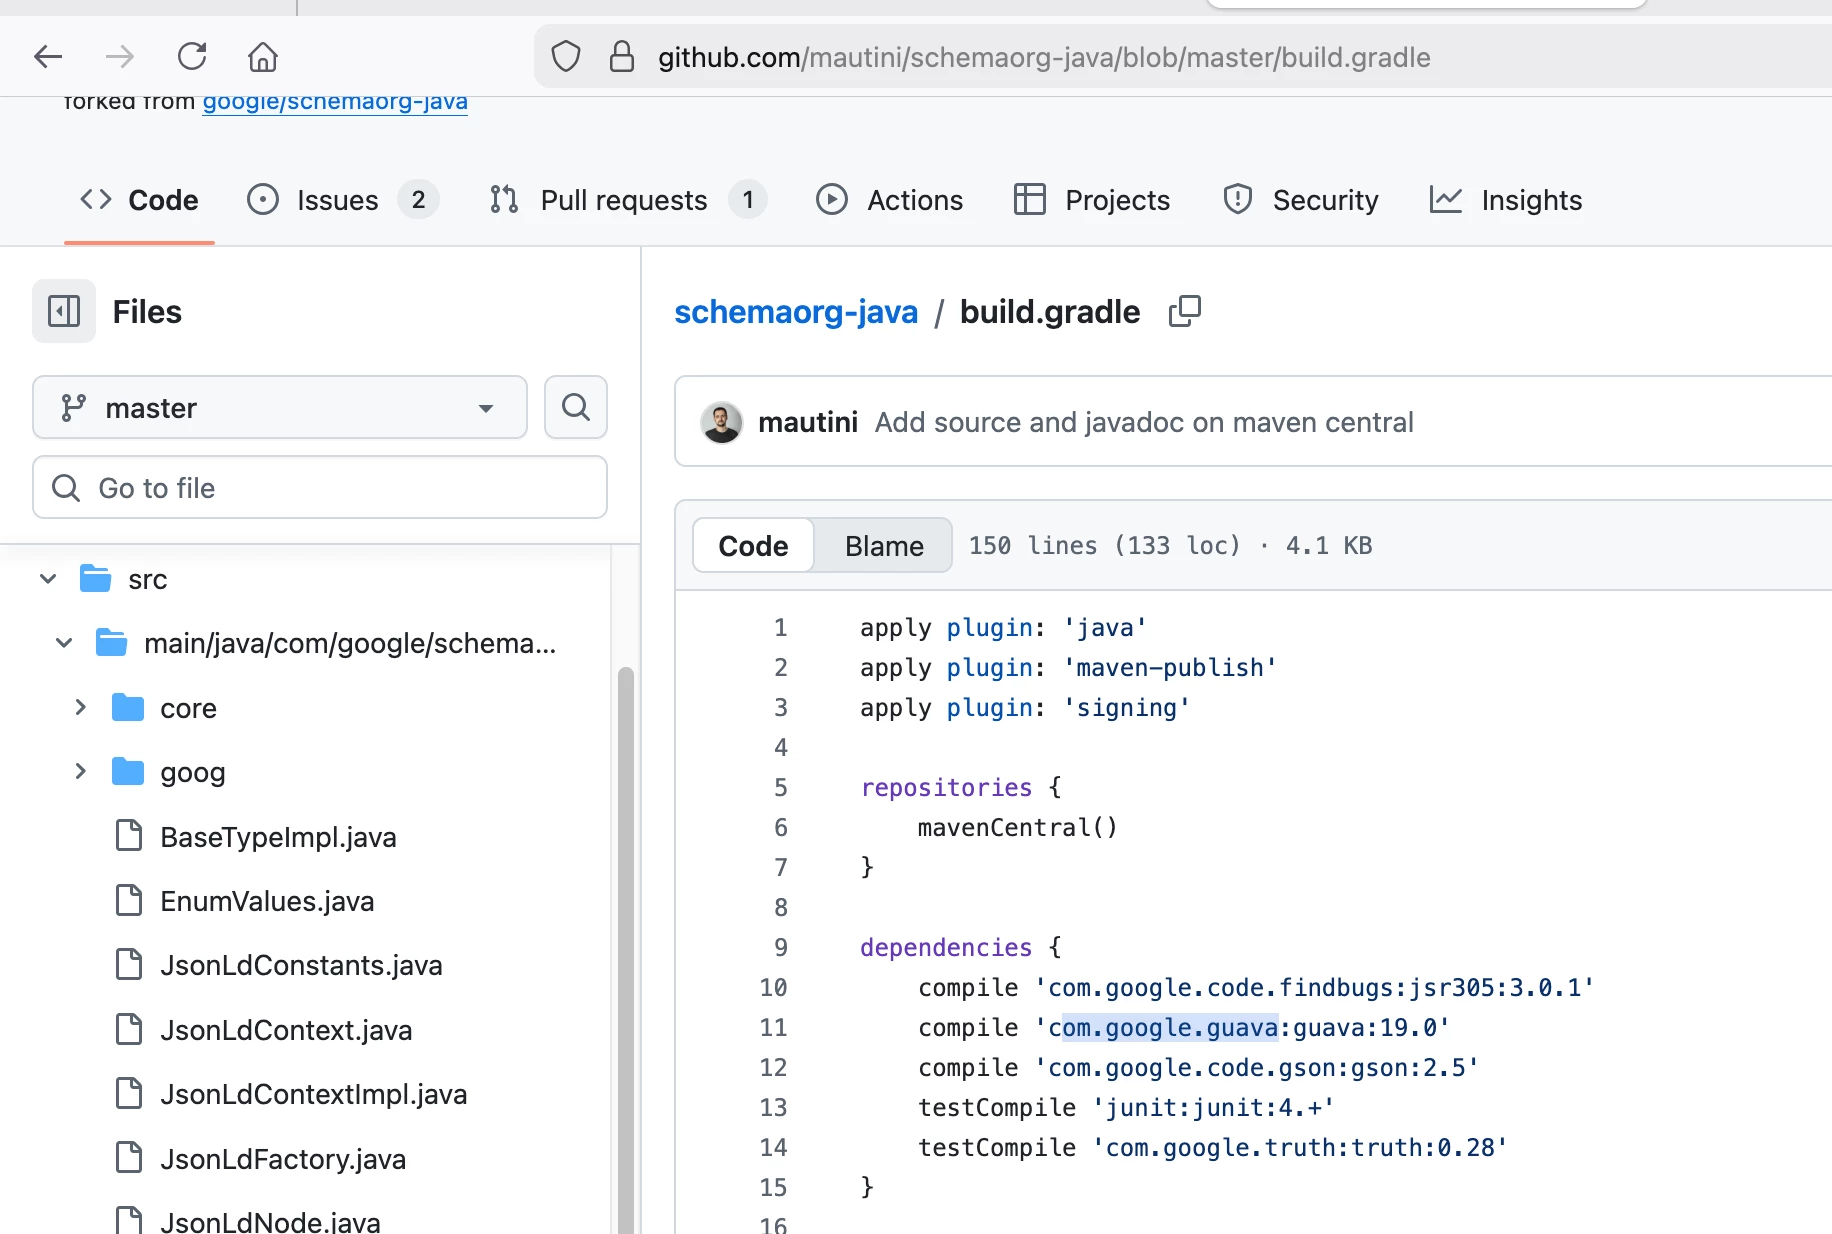The height and width of the screenshot is (1234, 1832).
Task: Click the file icon beside JsonLdFactory.java
Action: point(129,1158)
